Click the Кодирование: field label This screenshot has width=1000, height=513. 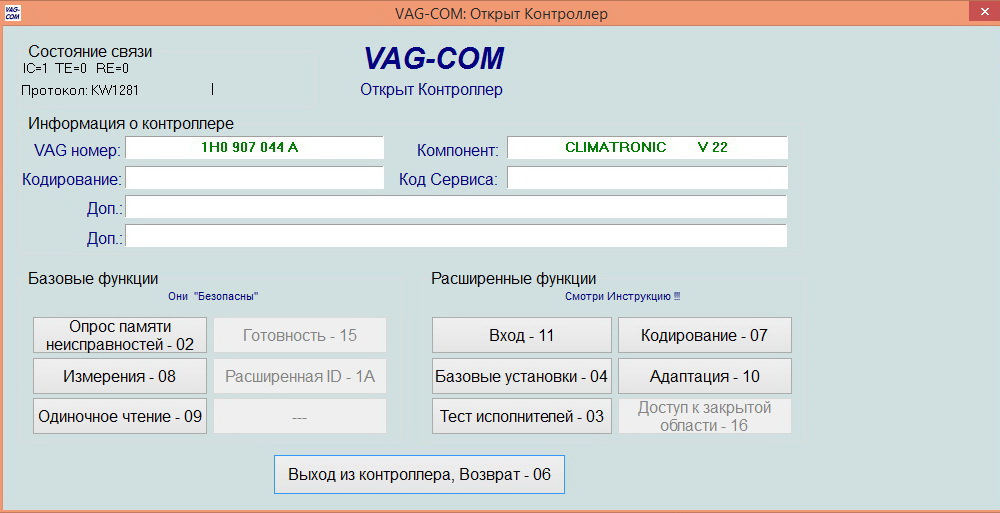pyautogui.click(x=72, y=180)
